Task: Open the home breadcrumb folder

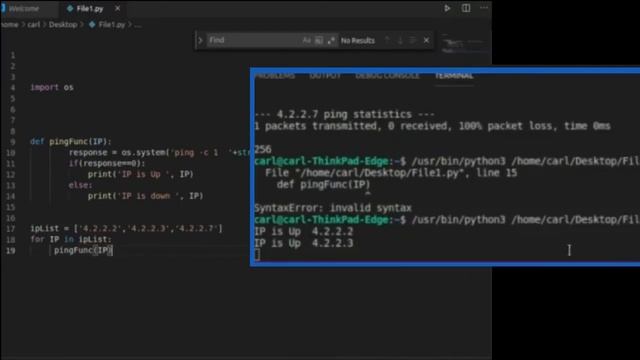Action: (9, 24)
